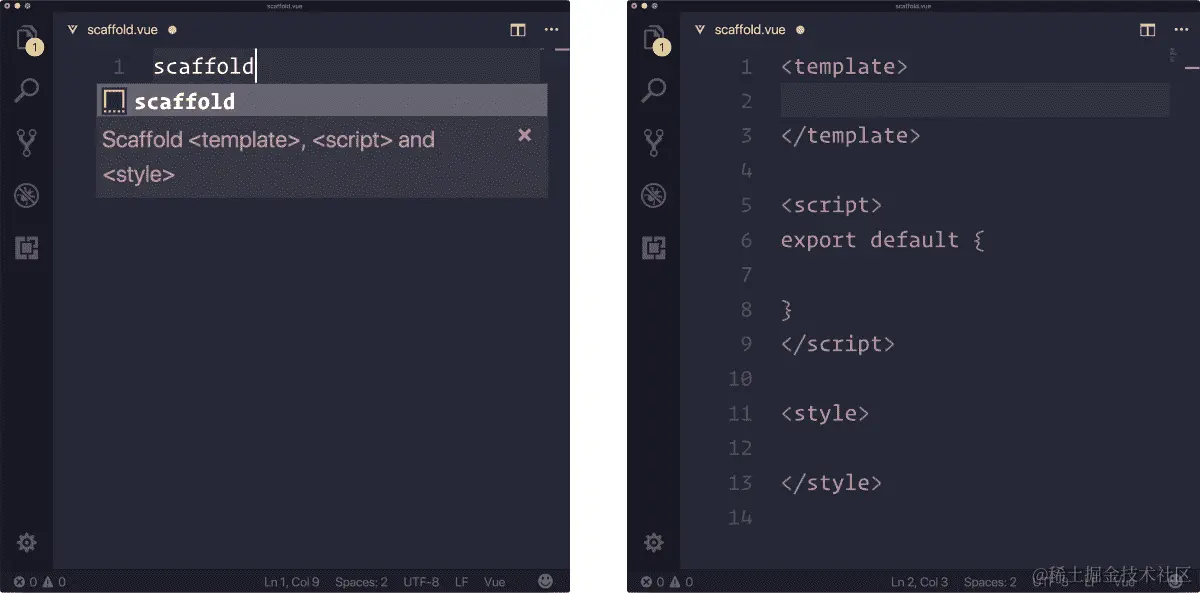The width and height of the screenshot is (1200, 593).
Task: Click the closing brace on line 8
Action: [x=787, y=309]
